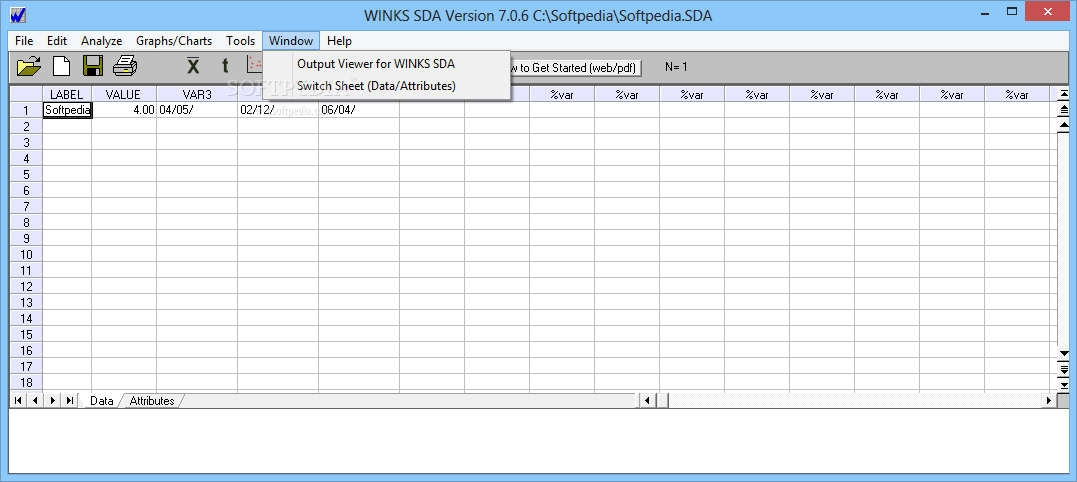Open the Graphs/Charts menu
This screenshot has height=482, width=1077.
tap(174, 41)
